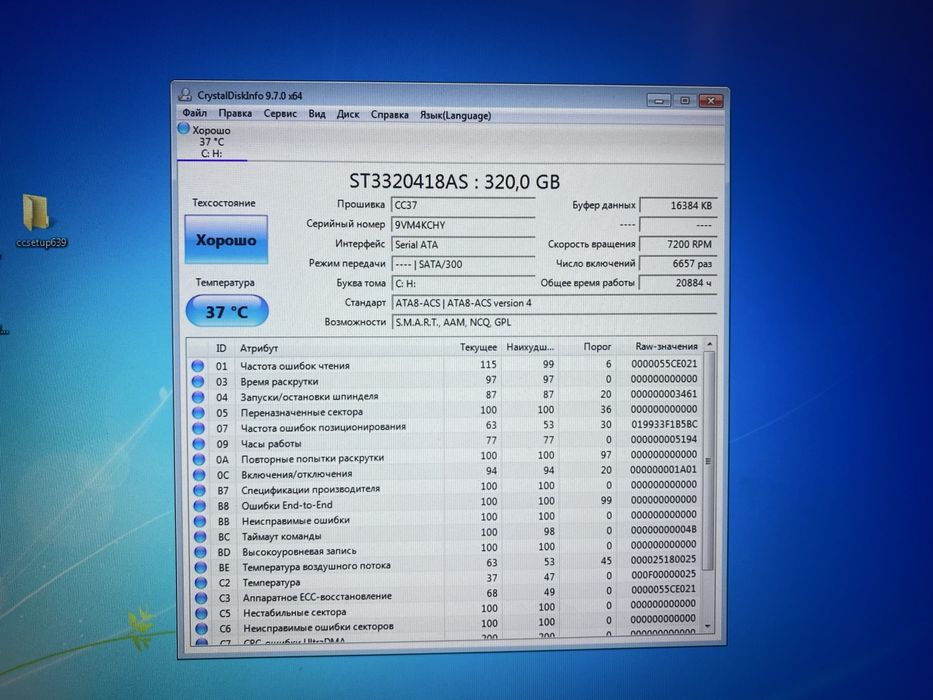933x700 pixels.
Task: Open the Правка menu
Action: pyautogui.click(x=234, y=113)
